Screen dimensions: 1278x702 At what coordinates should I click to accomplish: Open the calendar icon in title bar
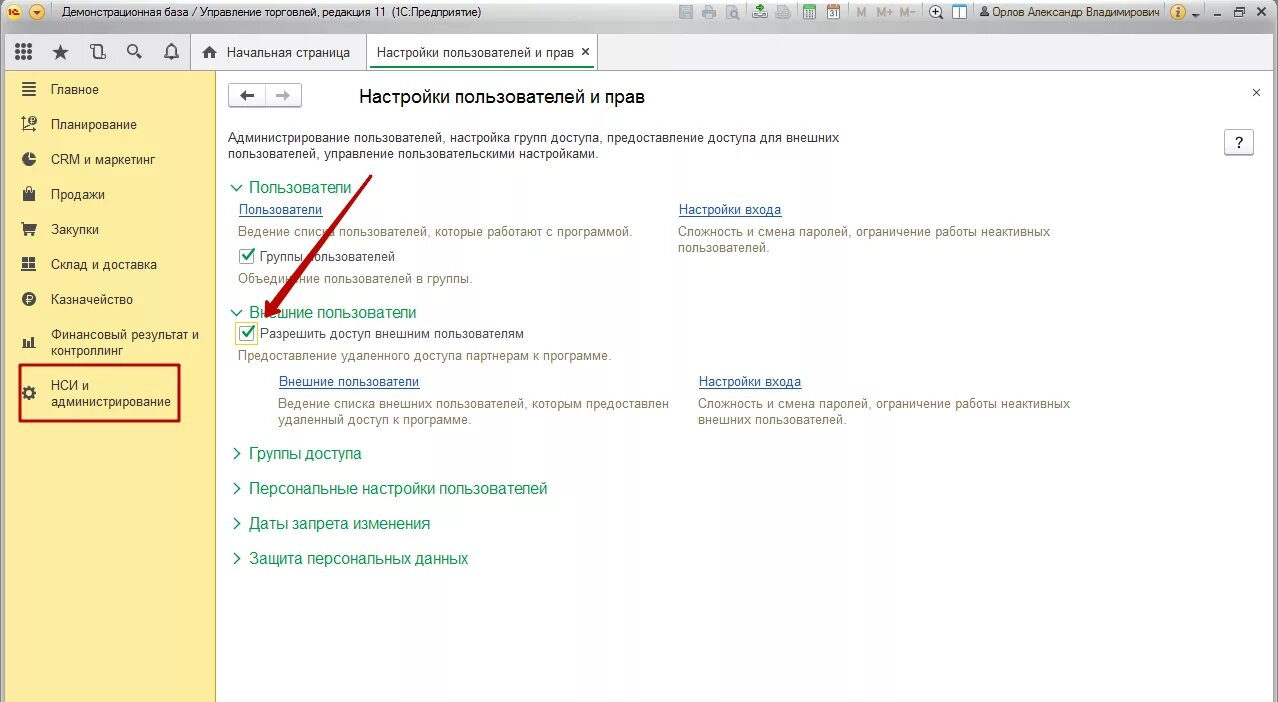point(832,12)
